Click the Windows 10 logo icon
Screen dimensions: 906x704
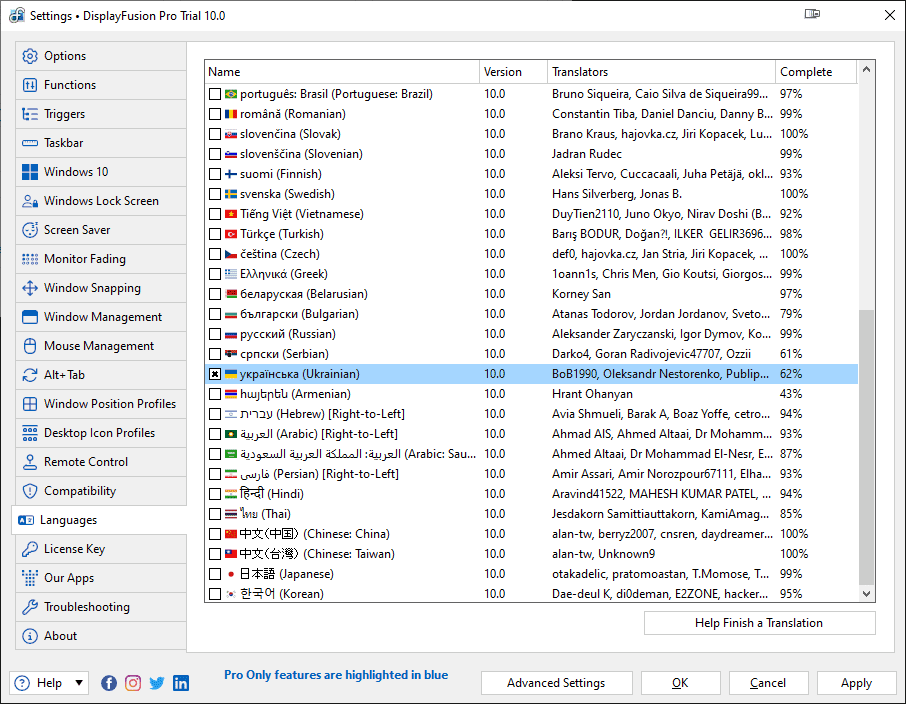click(29, 172)
